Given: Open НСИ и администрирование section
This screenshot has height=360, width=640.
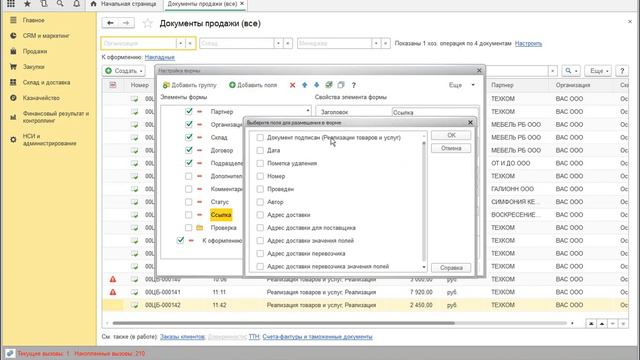Looking at the screenshot, I should coord(49,140).
